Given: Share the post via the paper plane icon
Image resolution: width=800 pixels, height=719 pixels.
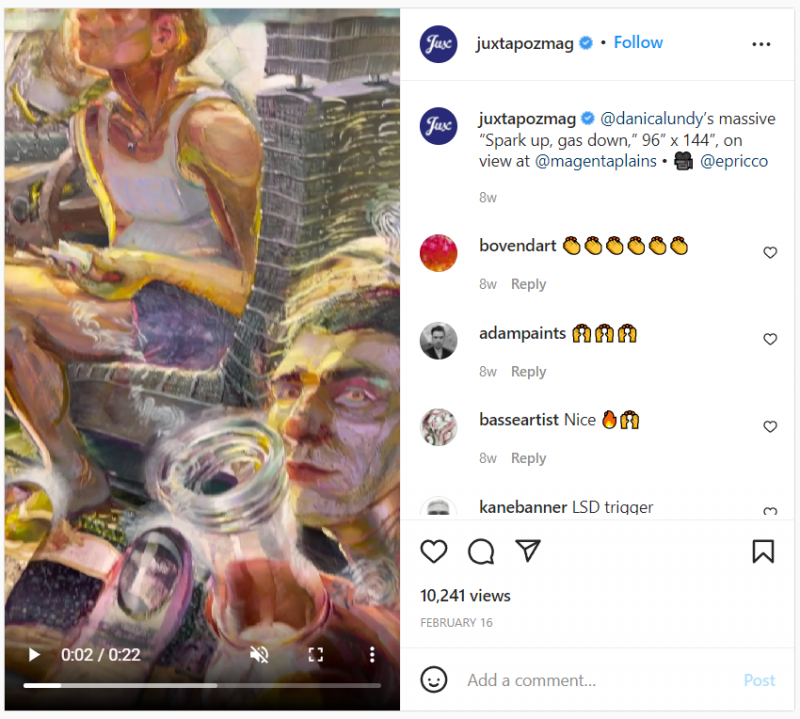Looking at the screenshot, I should [527, 551].
